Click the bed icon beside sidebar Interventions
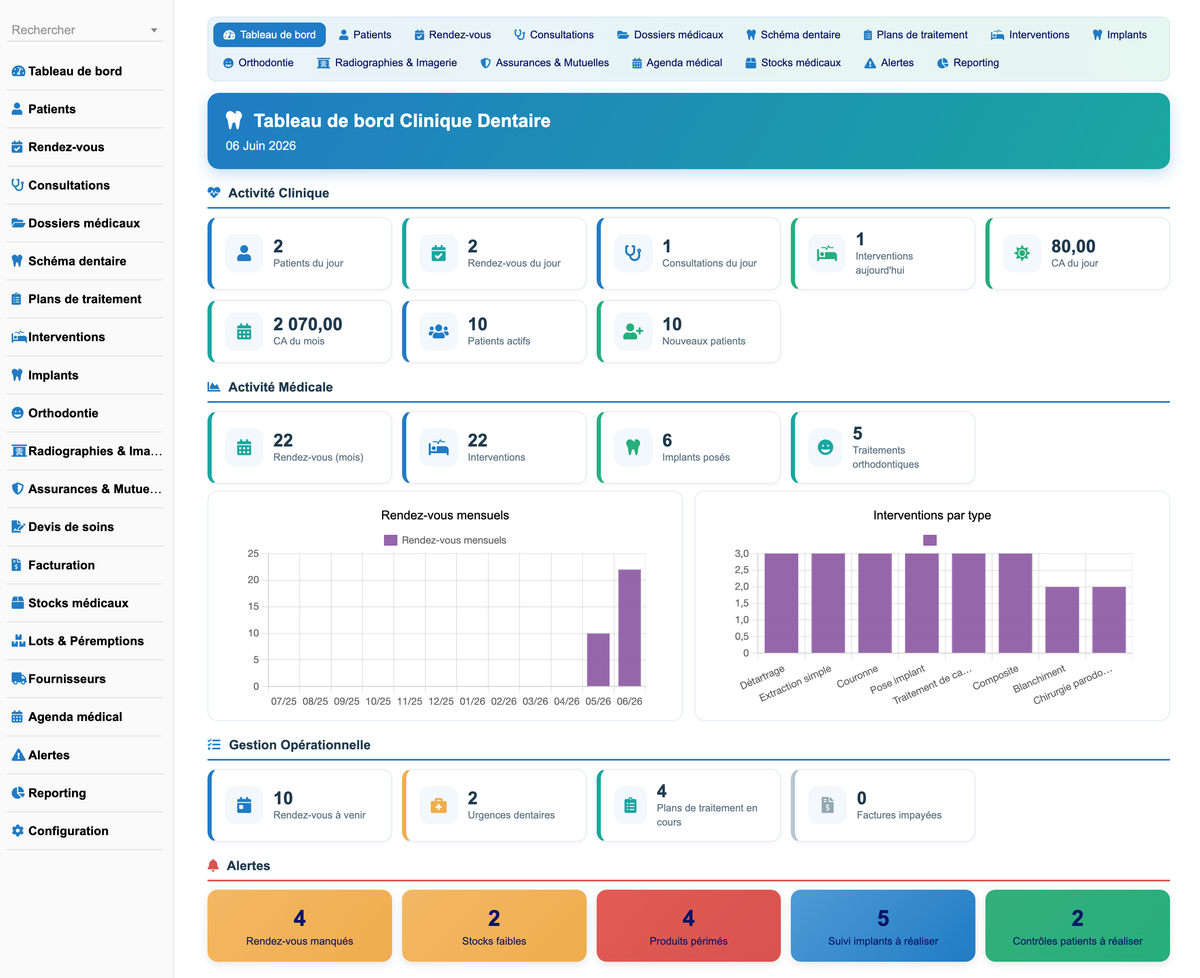The height and width of the screenshot is (978, 1200). [19, 337]
